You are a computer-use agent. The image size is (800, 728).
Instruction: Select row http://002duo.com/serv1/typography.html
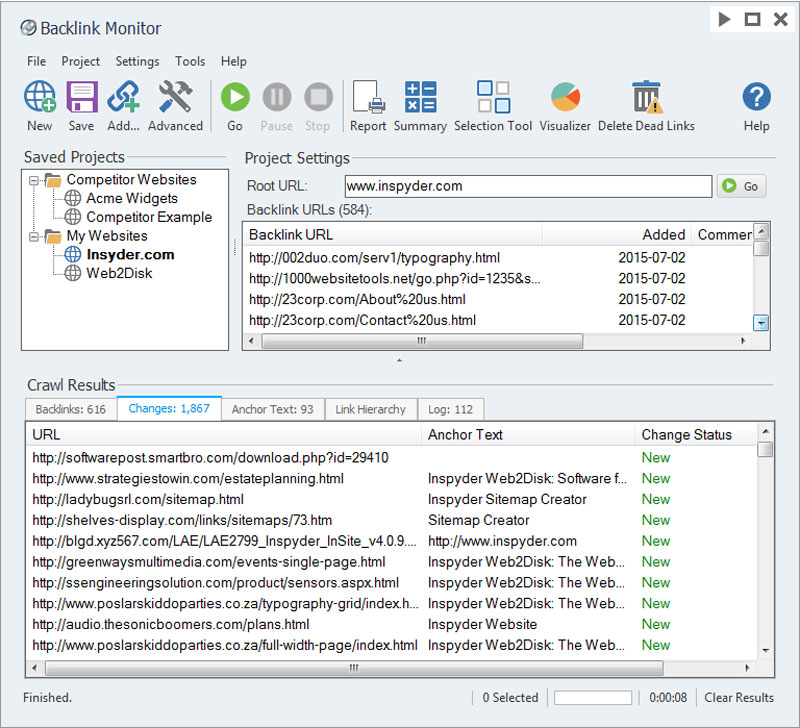point(498,258)
